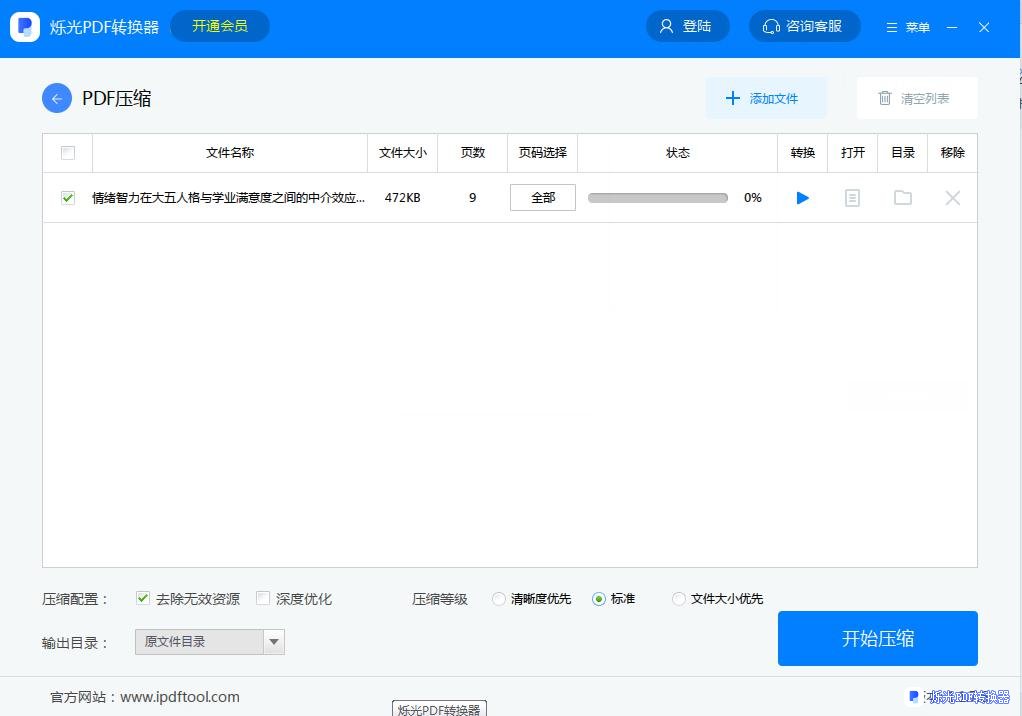1022x716 pixels.
Task: Click the 目录 column header
Action: click(x=903, y=152)
